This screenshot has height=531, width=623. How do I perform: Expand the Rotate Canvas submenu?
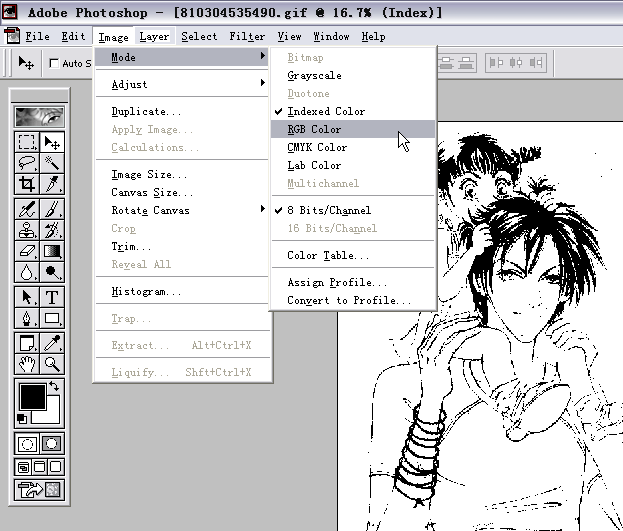pyautogui.click(x=182, y=210)
